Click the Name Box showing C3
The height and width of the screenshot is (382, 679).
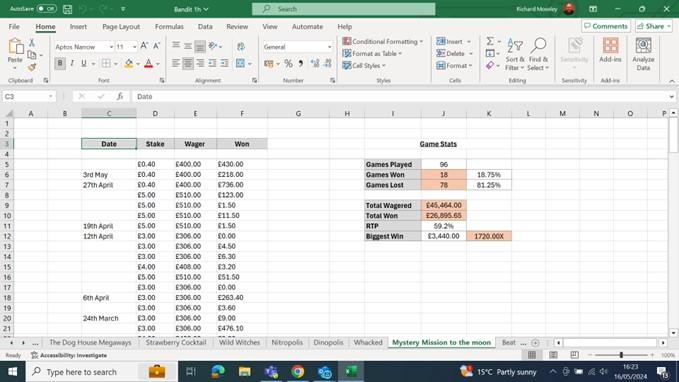tap(28, 96)
